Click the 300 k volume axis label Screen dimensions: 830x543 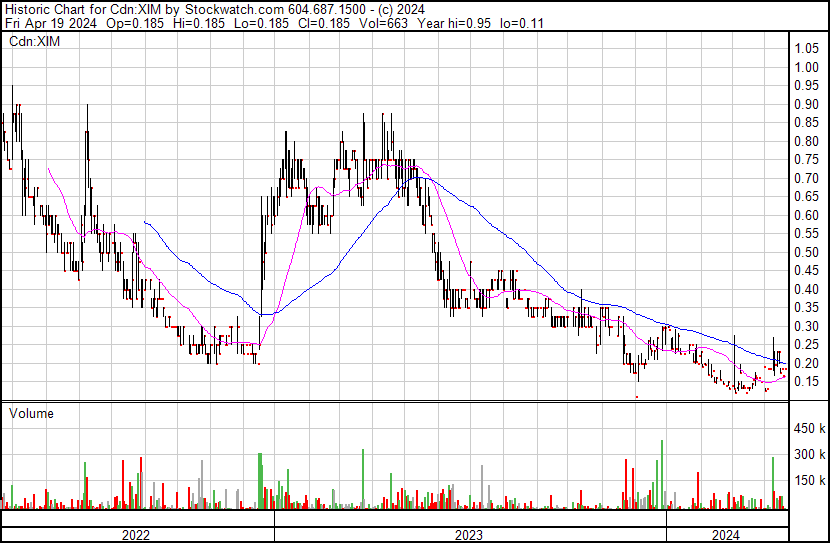(808, 454)
